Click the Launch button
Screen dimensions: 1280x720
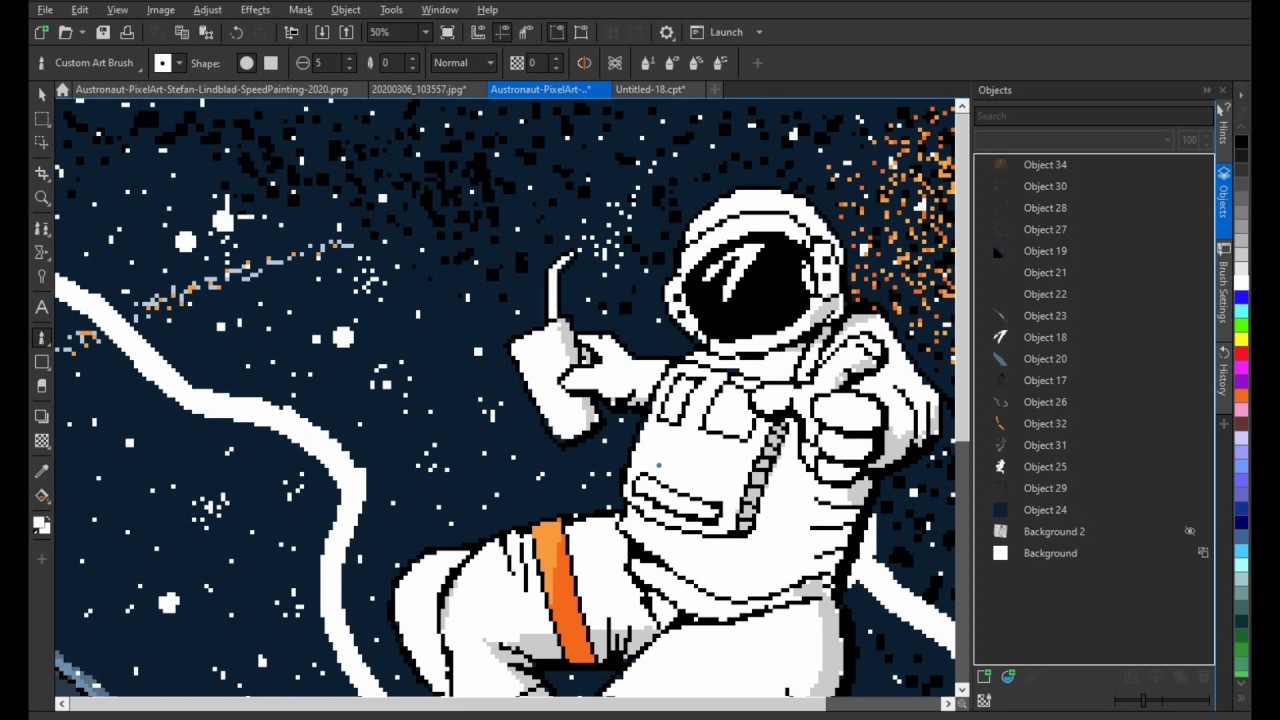pos(718,32)
